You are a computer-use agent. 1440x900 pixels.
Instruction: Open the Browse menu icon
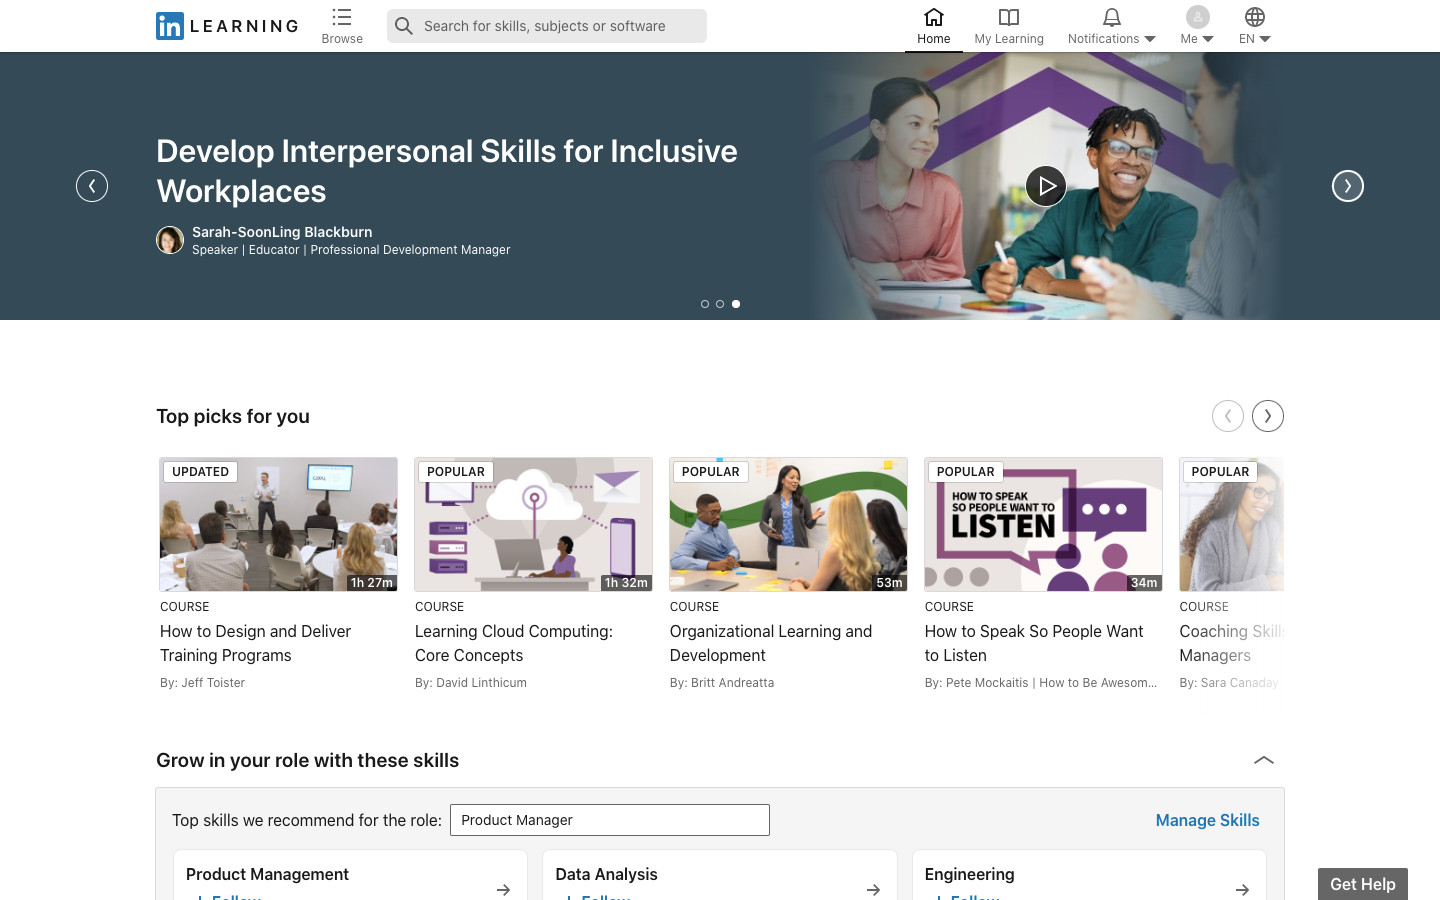342,18
